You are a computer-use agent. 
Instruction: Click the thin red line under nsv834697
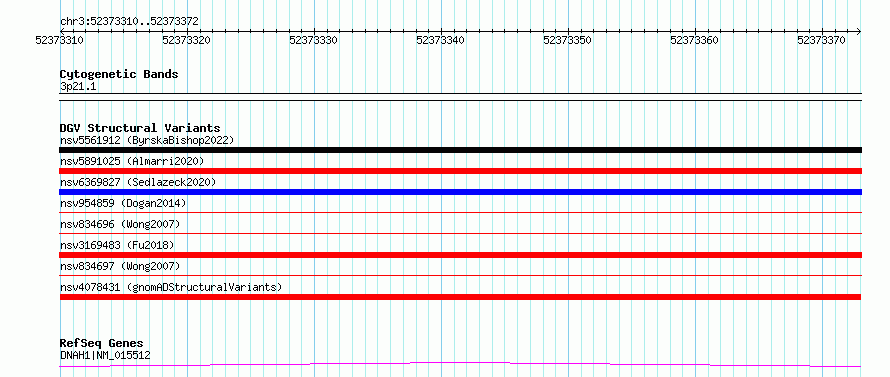tap(460, 275)
